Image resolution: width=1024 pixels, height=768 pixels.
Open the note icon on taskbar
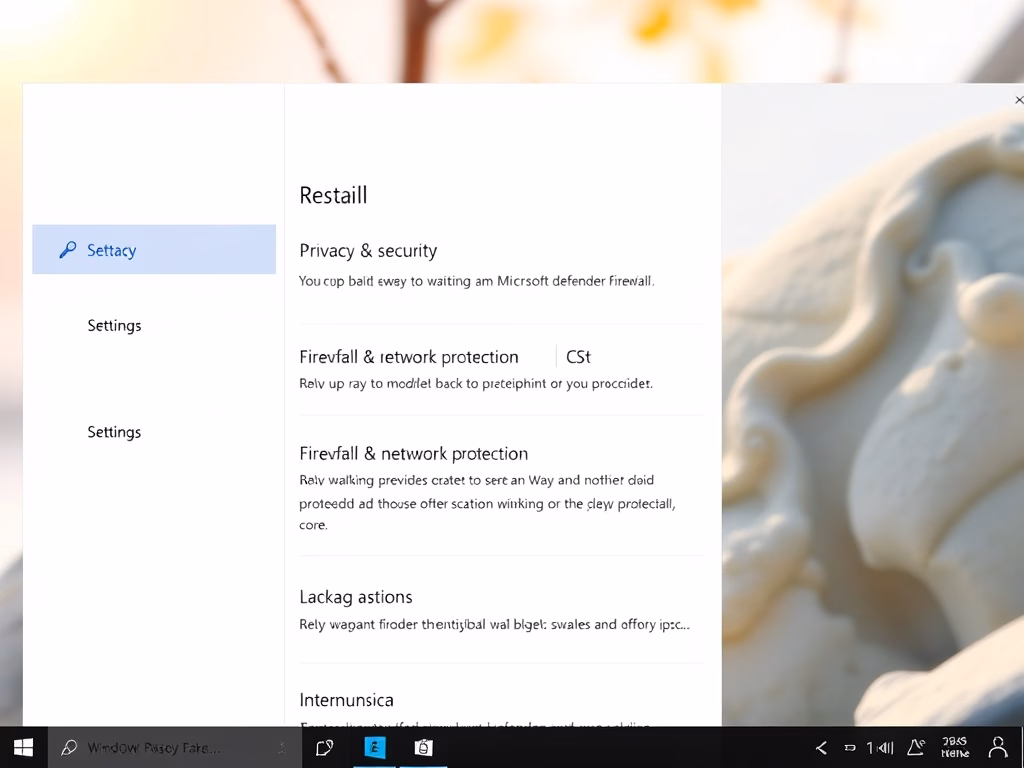324,747
